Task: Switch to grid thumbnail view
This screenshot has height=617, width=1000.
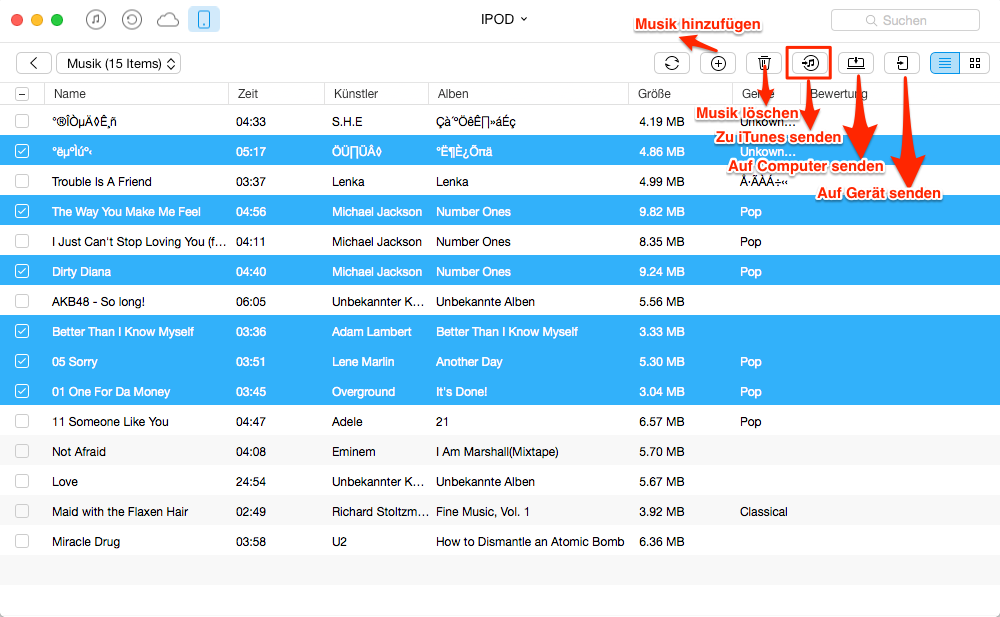Action: [974, 63]
